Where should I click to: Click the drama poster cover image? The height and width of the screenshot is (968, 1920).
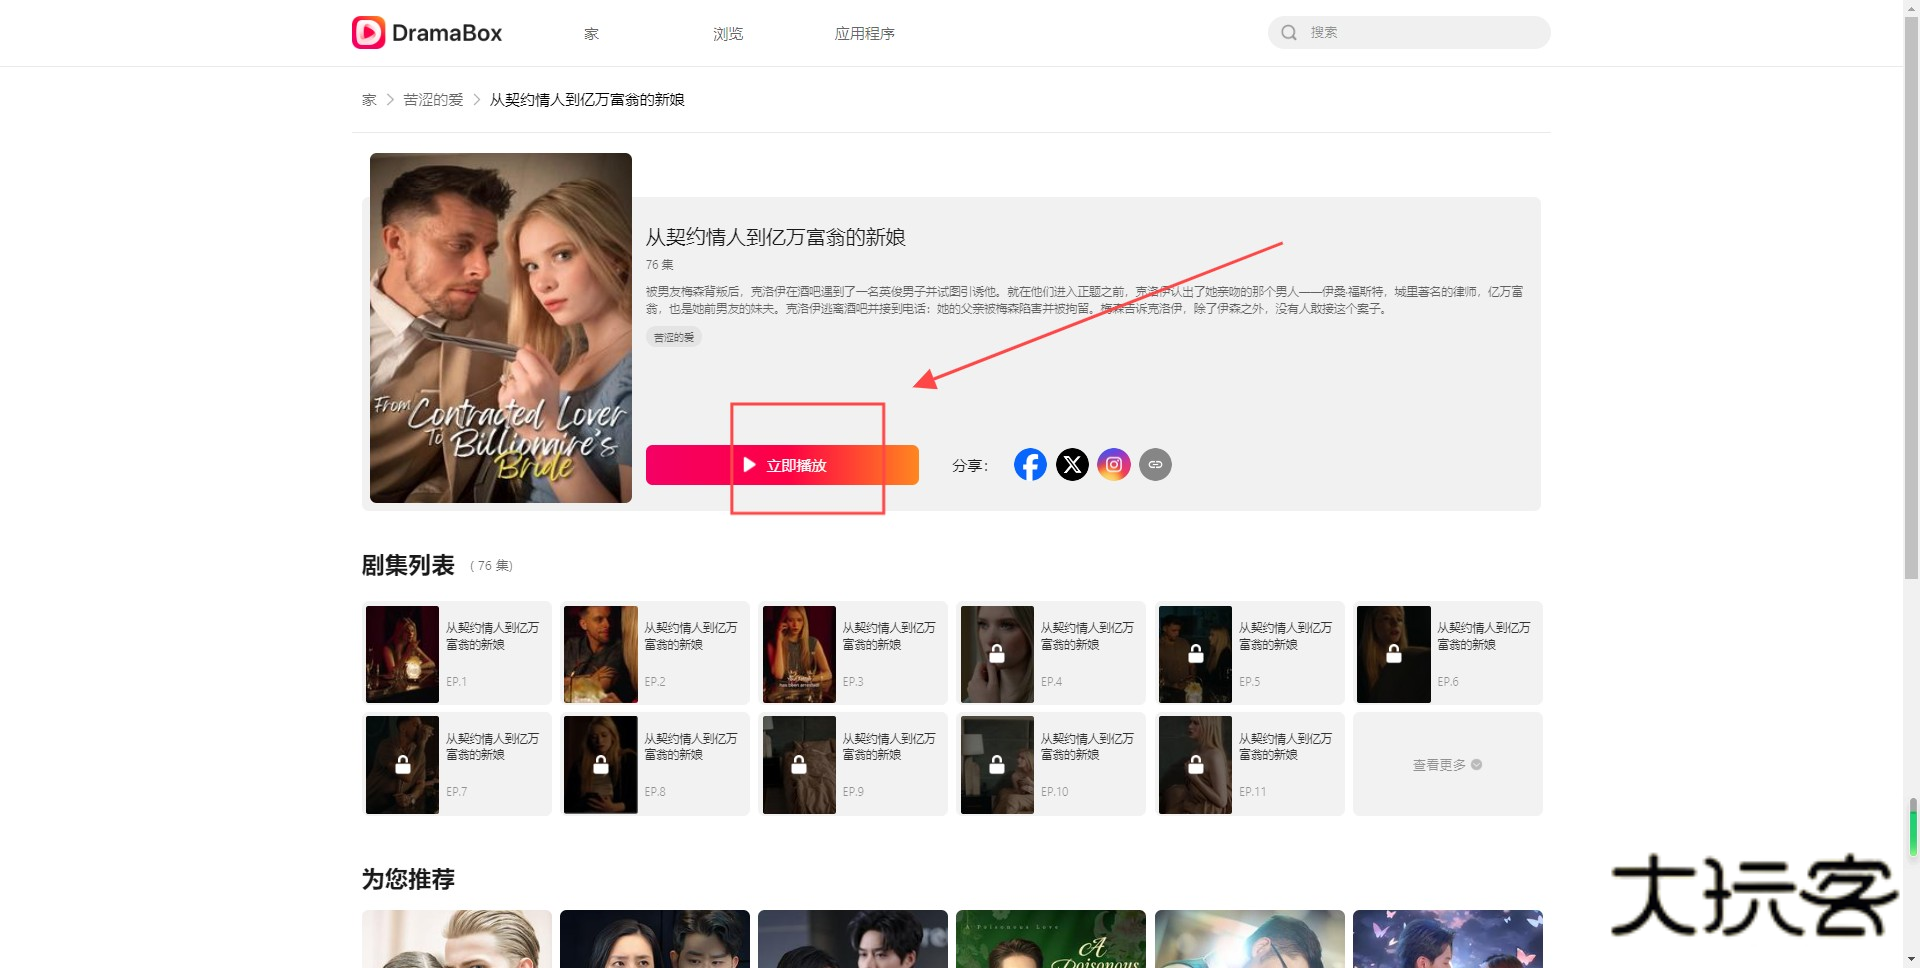500,328
